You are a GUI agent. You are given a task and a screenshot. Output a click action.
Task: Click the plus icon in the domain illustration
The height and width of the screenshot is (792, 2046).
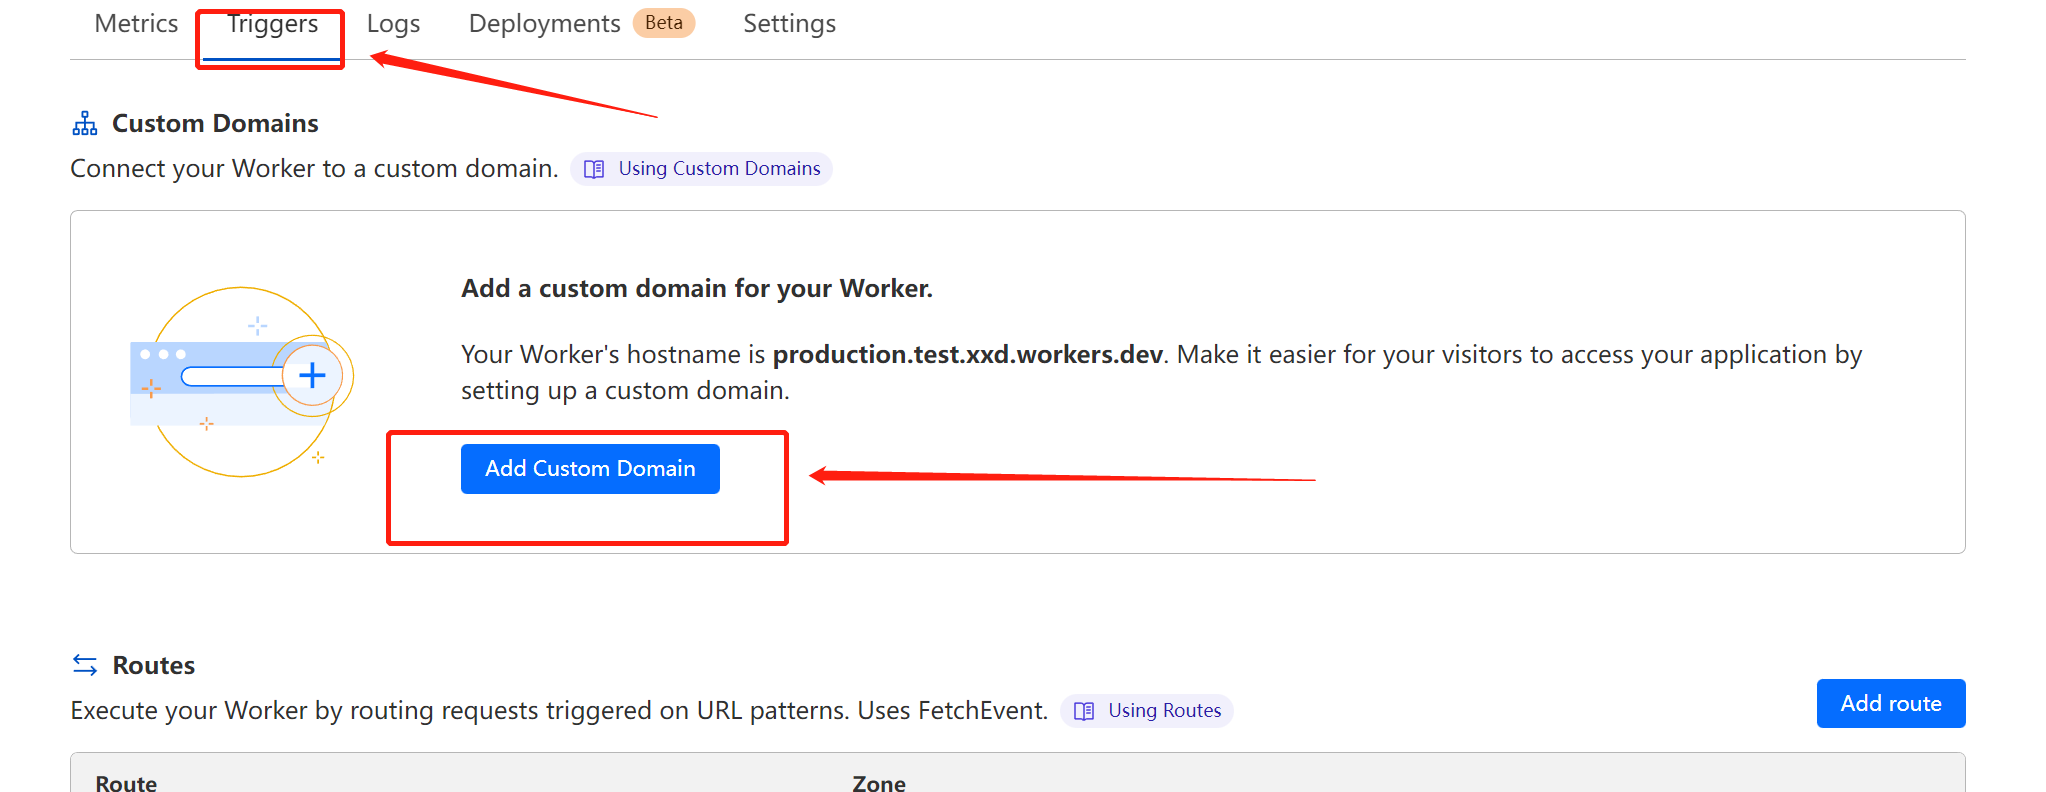[x=312, y=375]
